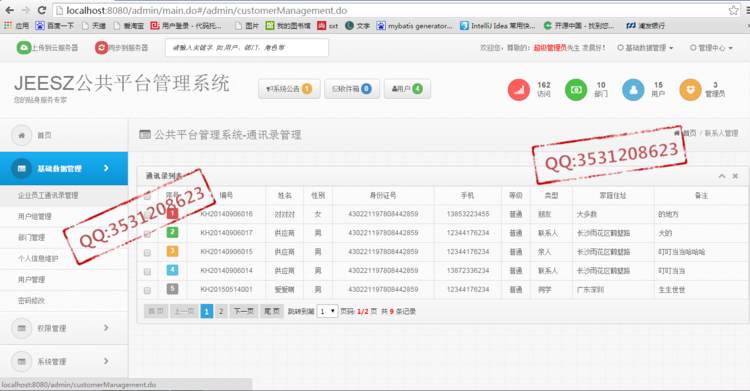
Task: Open the jump-to-page number dropdown
Action: tap(327, 311)
